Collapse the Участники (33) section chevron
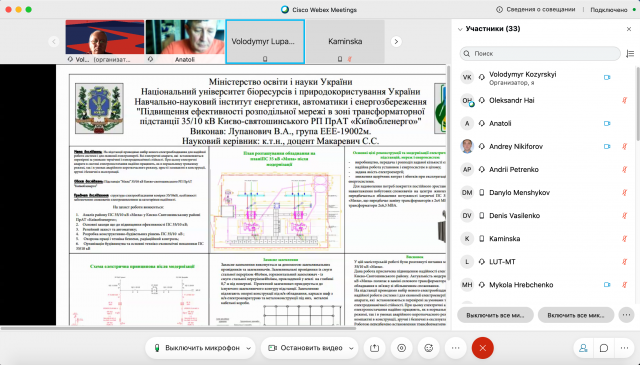Viewport: 640px width, 365px height. click(x=460, y=29)
